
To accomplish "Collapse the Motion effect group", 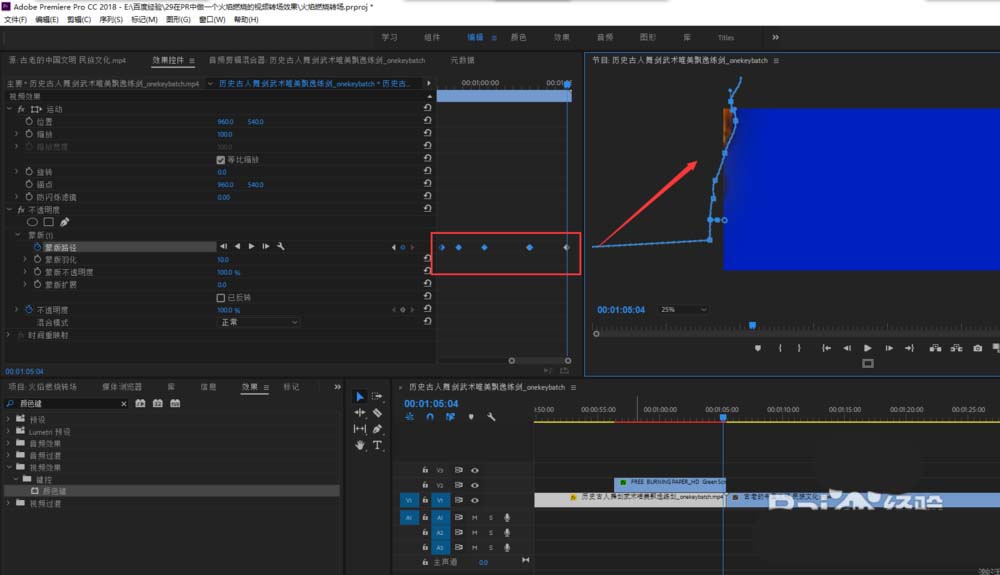I will 9,109.
